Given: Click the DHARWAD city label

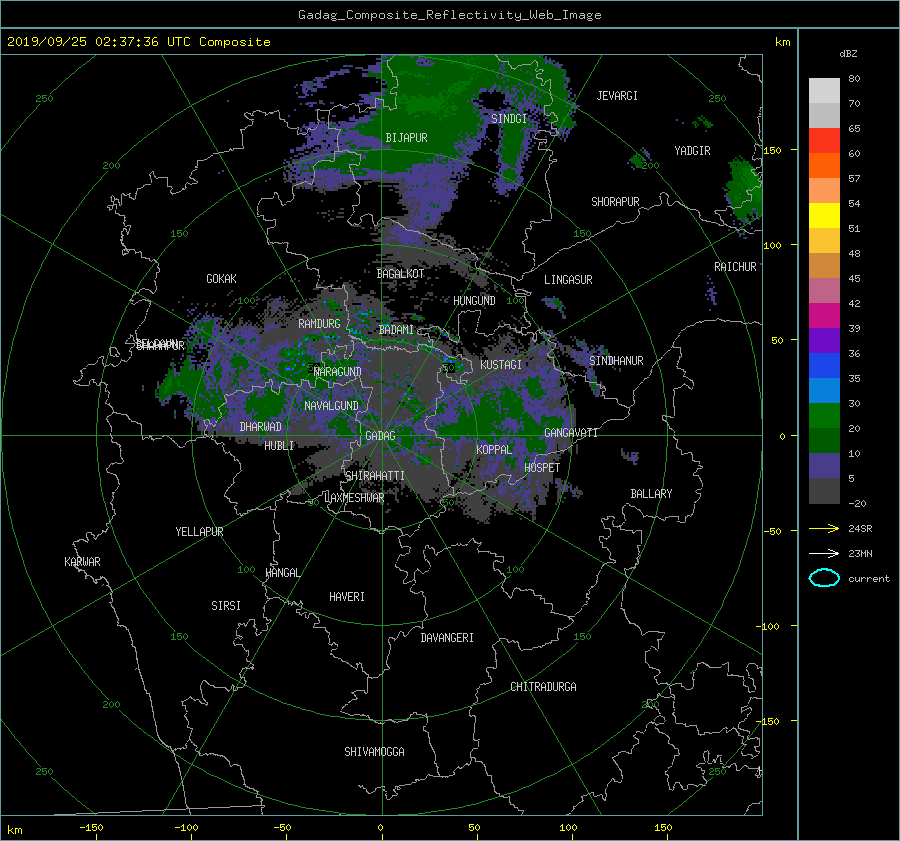Looking at the screenshot, I should [261, 427].
